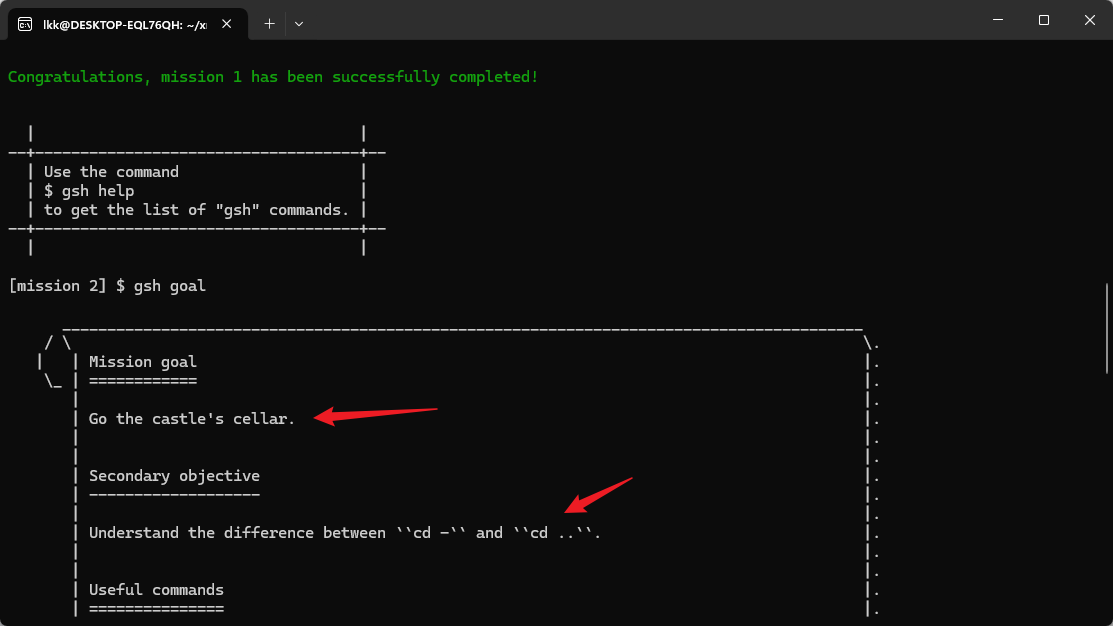Close the terminal window

(x=1089, y=20)
